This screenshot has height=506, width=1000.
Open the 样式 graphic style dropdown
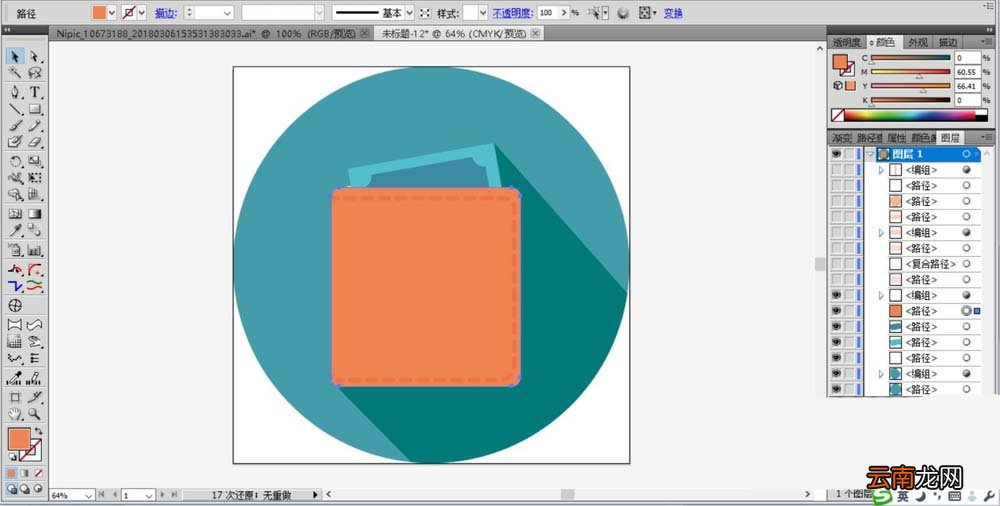483,13
